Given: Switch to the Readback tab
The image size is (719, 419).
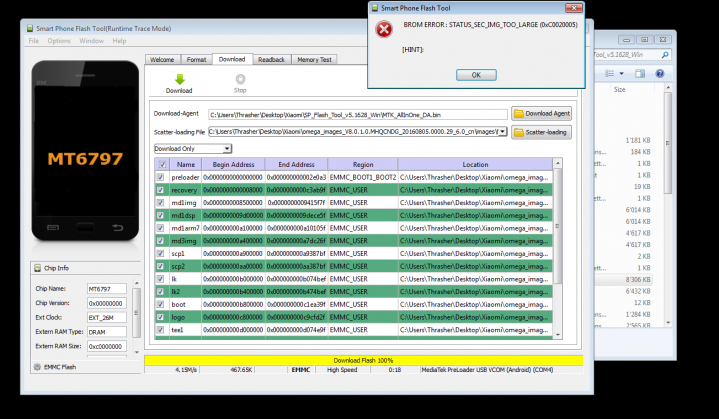Looking at the screenshot, I should 271,60.
